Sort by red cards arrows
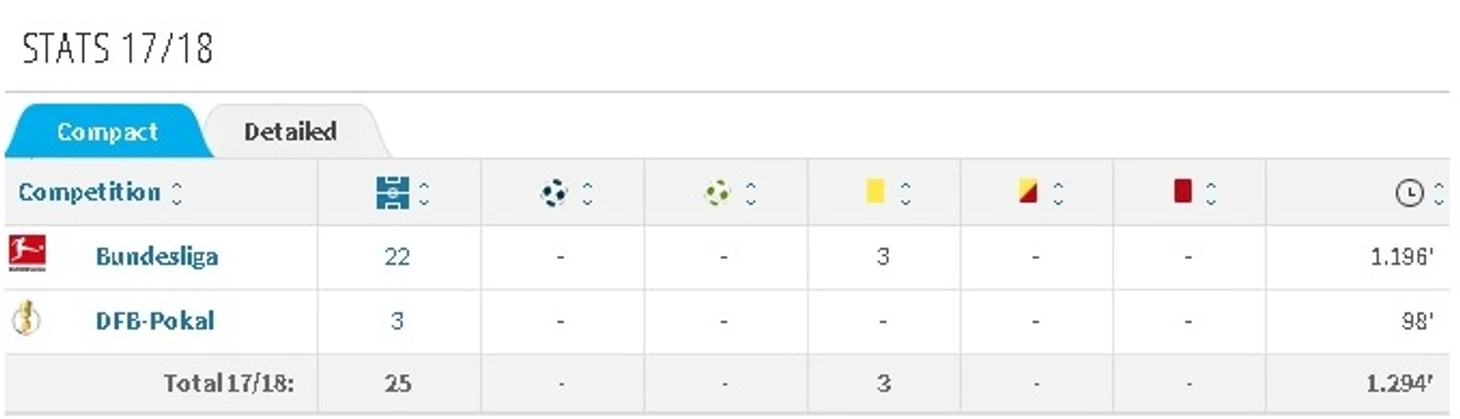Image resolution: width=1460 pixels, height=419 pixels. [x=1211, y=193]
